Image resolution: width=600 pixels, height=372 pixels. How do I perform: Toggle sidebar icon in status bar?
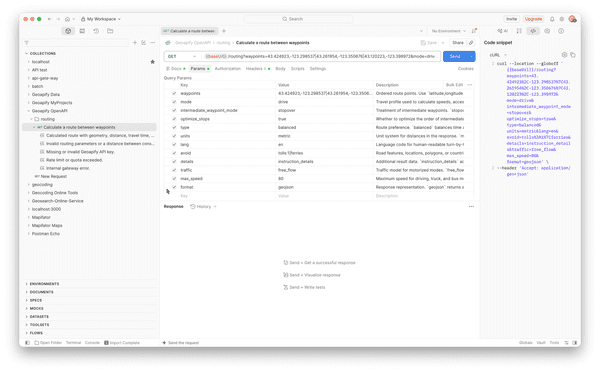point(27,343)
